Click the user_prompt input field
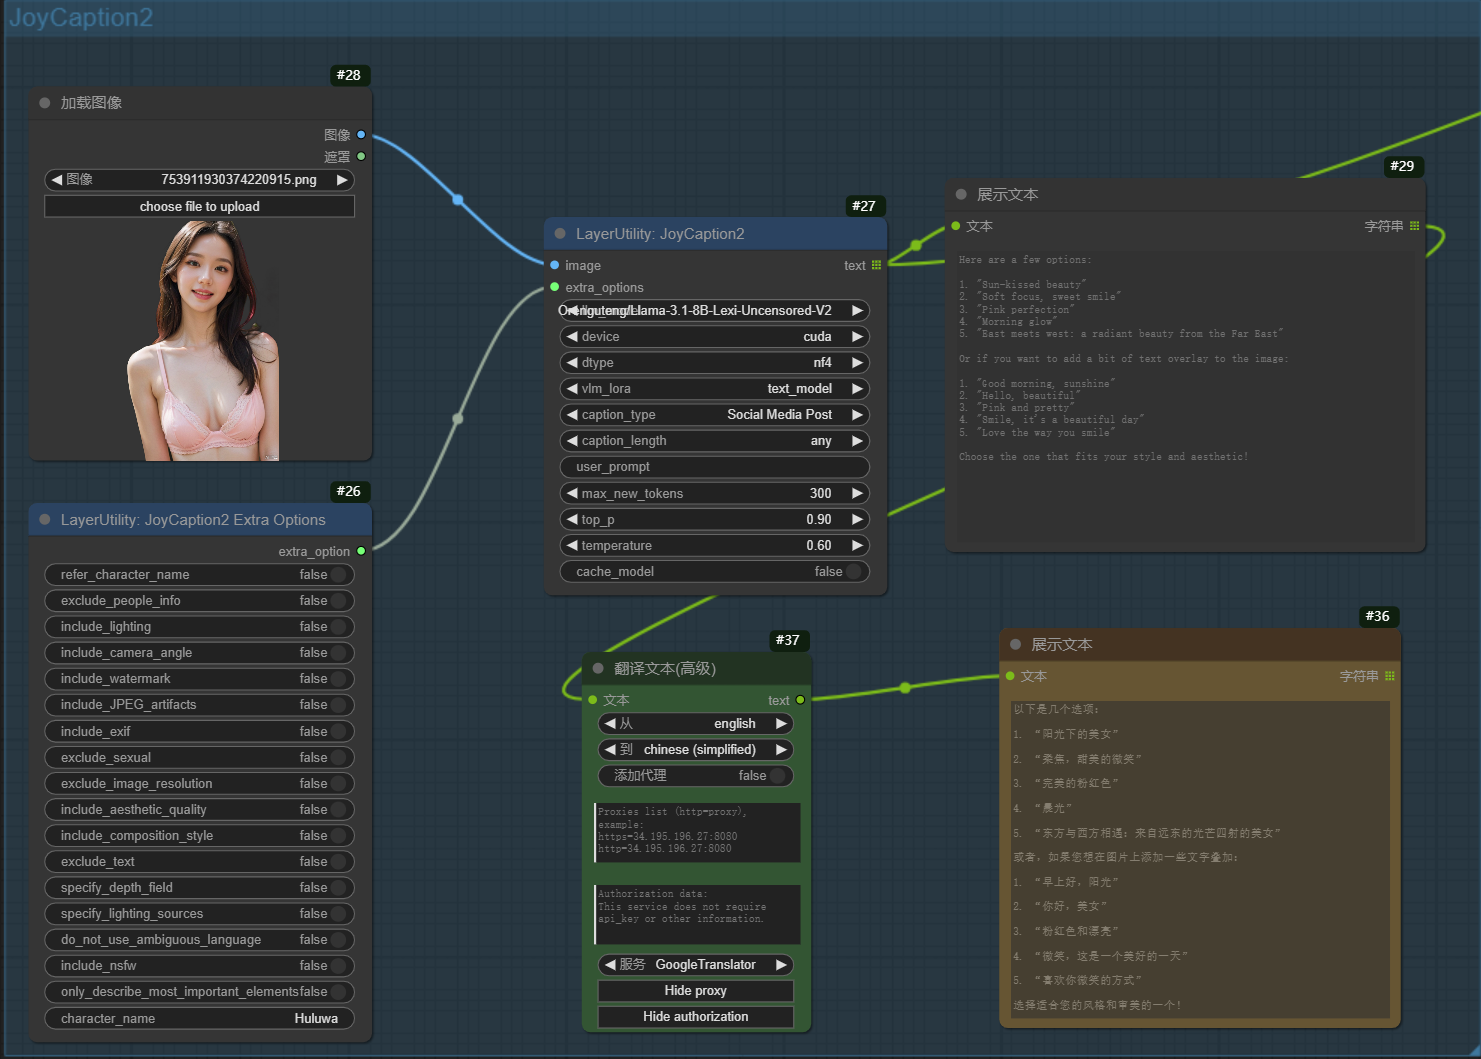1481x1059 pixels. (x=714, y=467)
